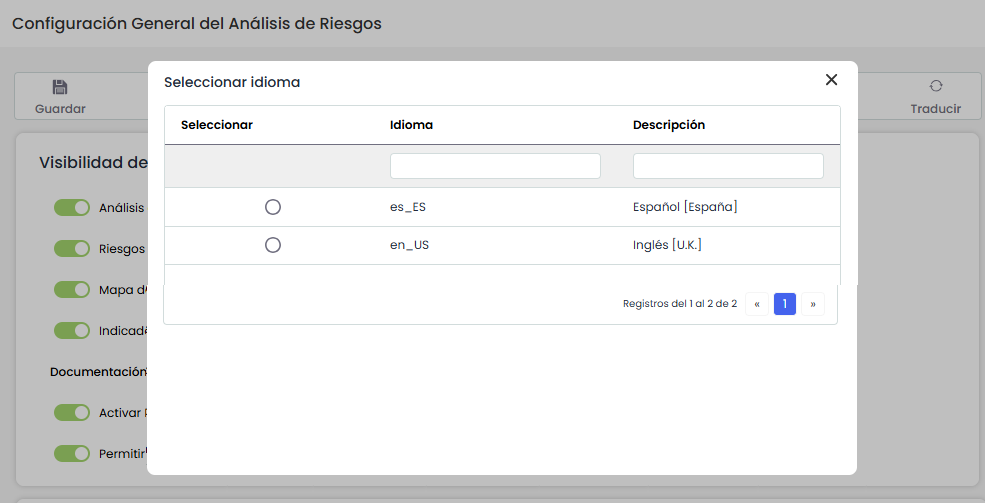Sort by the Descripción column header
Screen dimensions: 985x503
coord(669,125)
